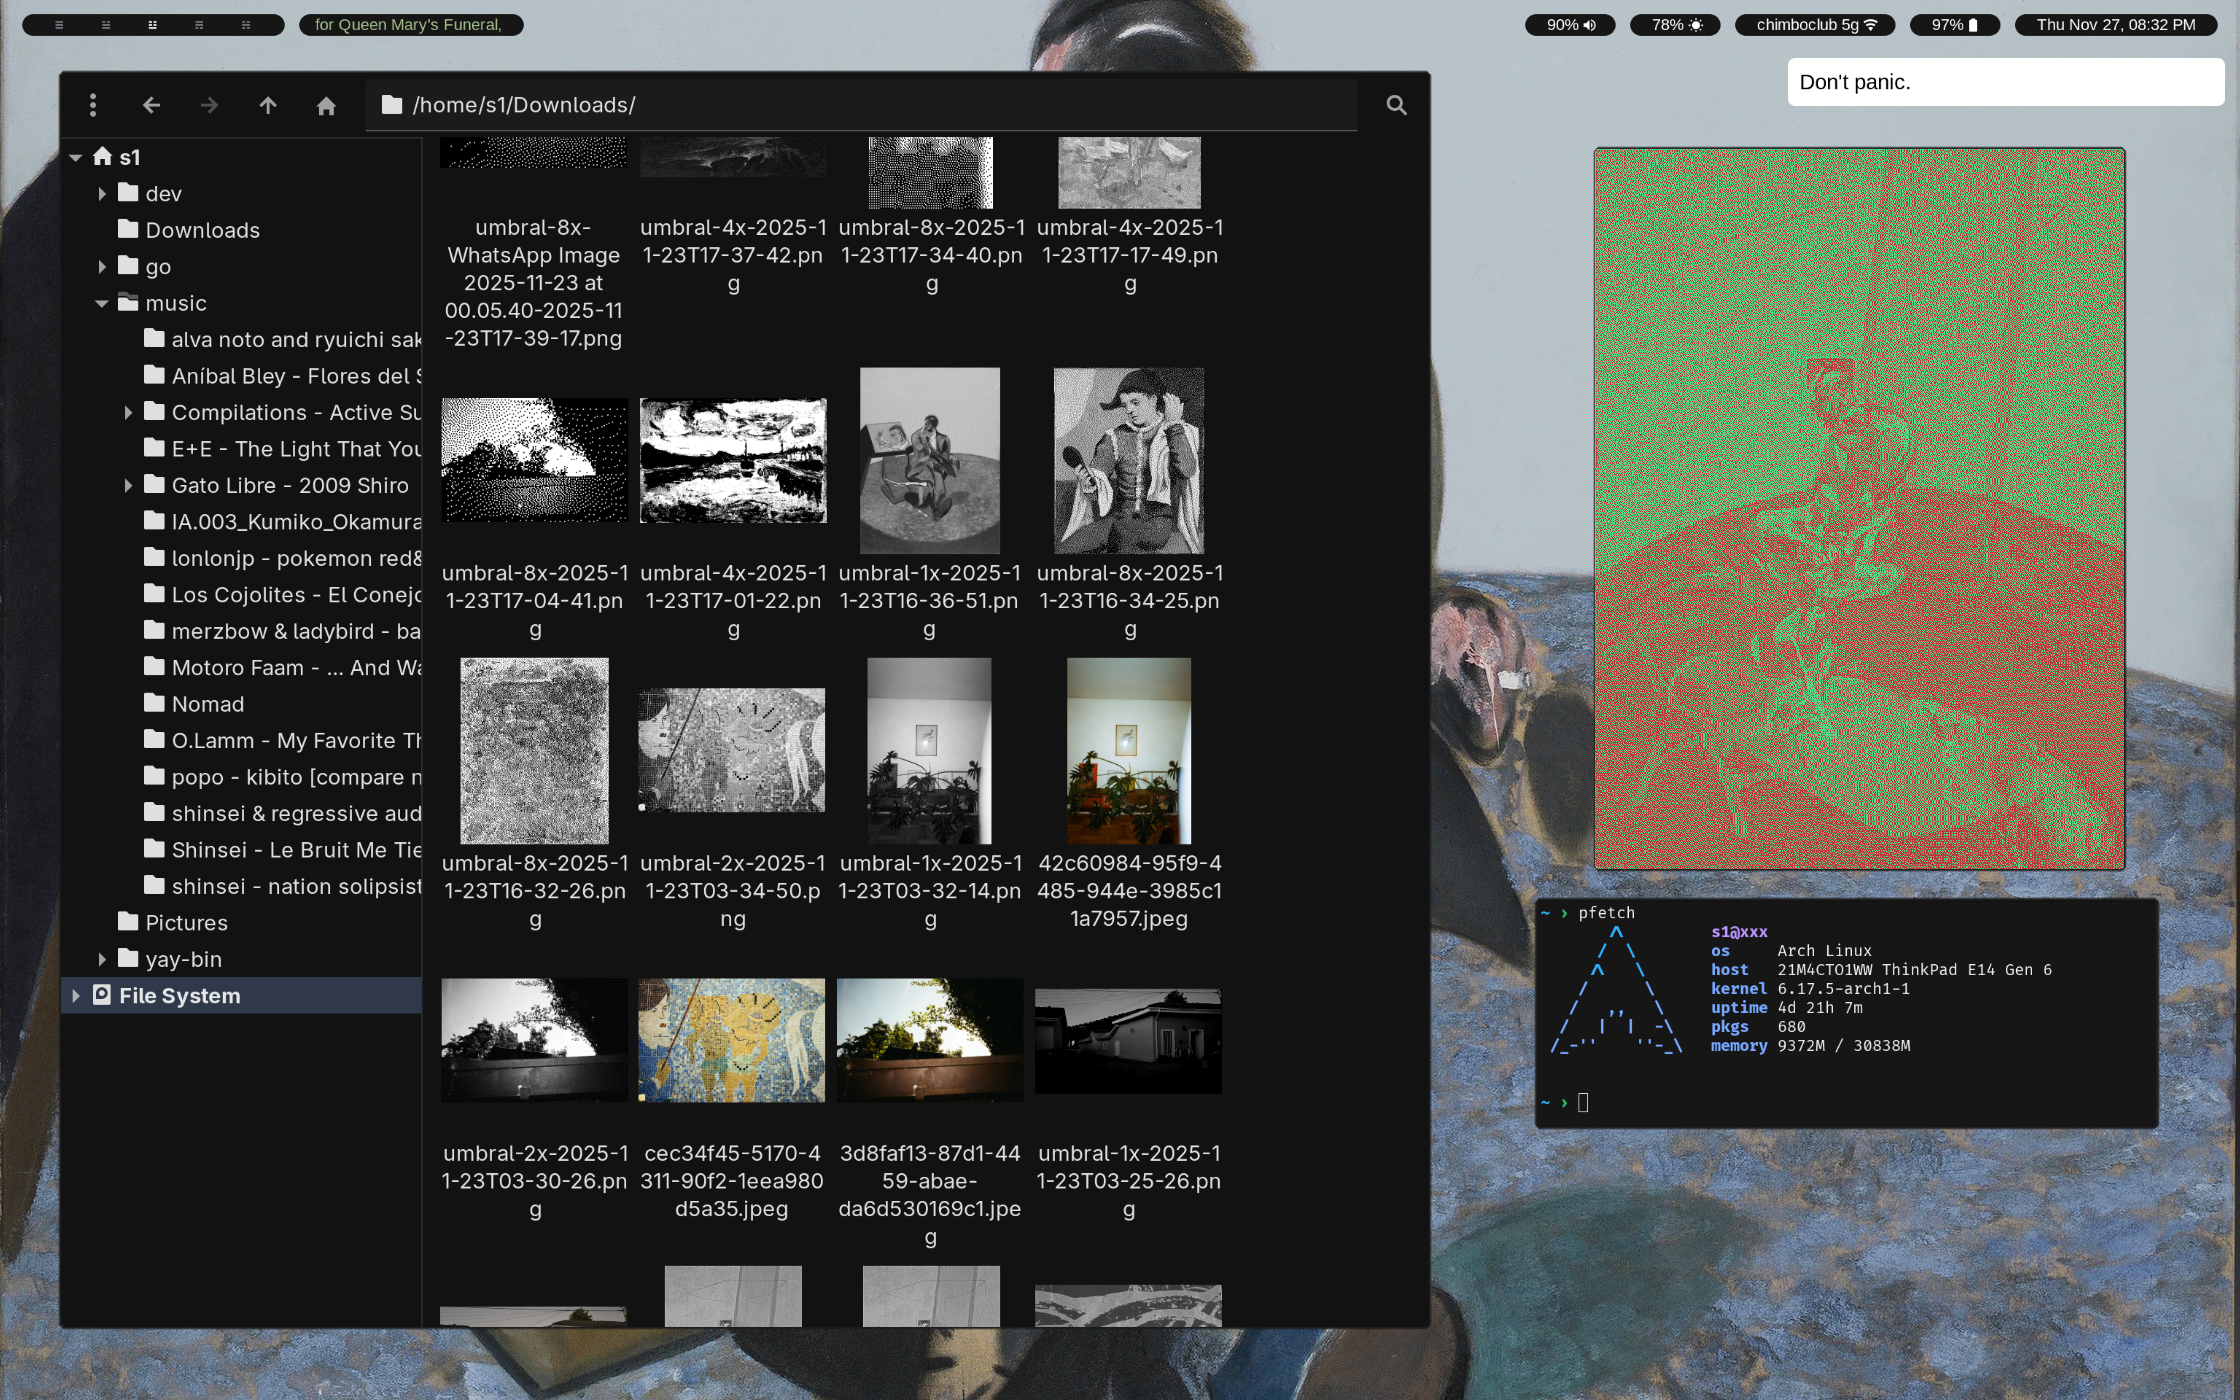Expand the dev folder
This screenshot has height=1400, width=2240.
tap(102, 194)
